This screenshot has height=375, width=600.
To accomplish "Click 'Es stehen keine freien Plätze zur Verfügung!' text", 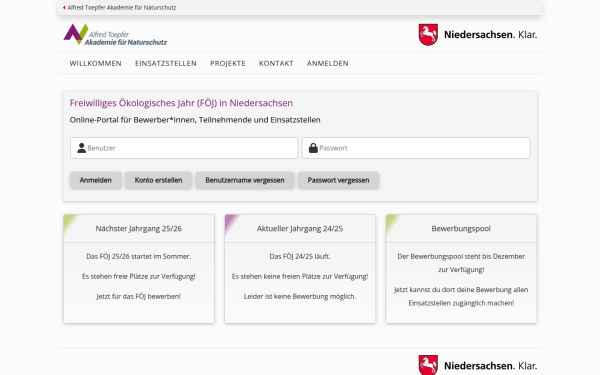I will pos(300,277).
